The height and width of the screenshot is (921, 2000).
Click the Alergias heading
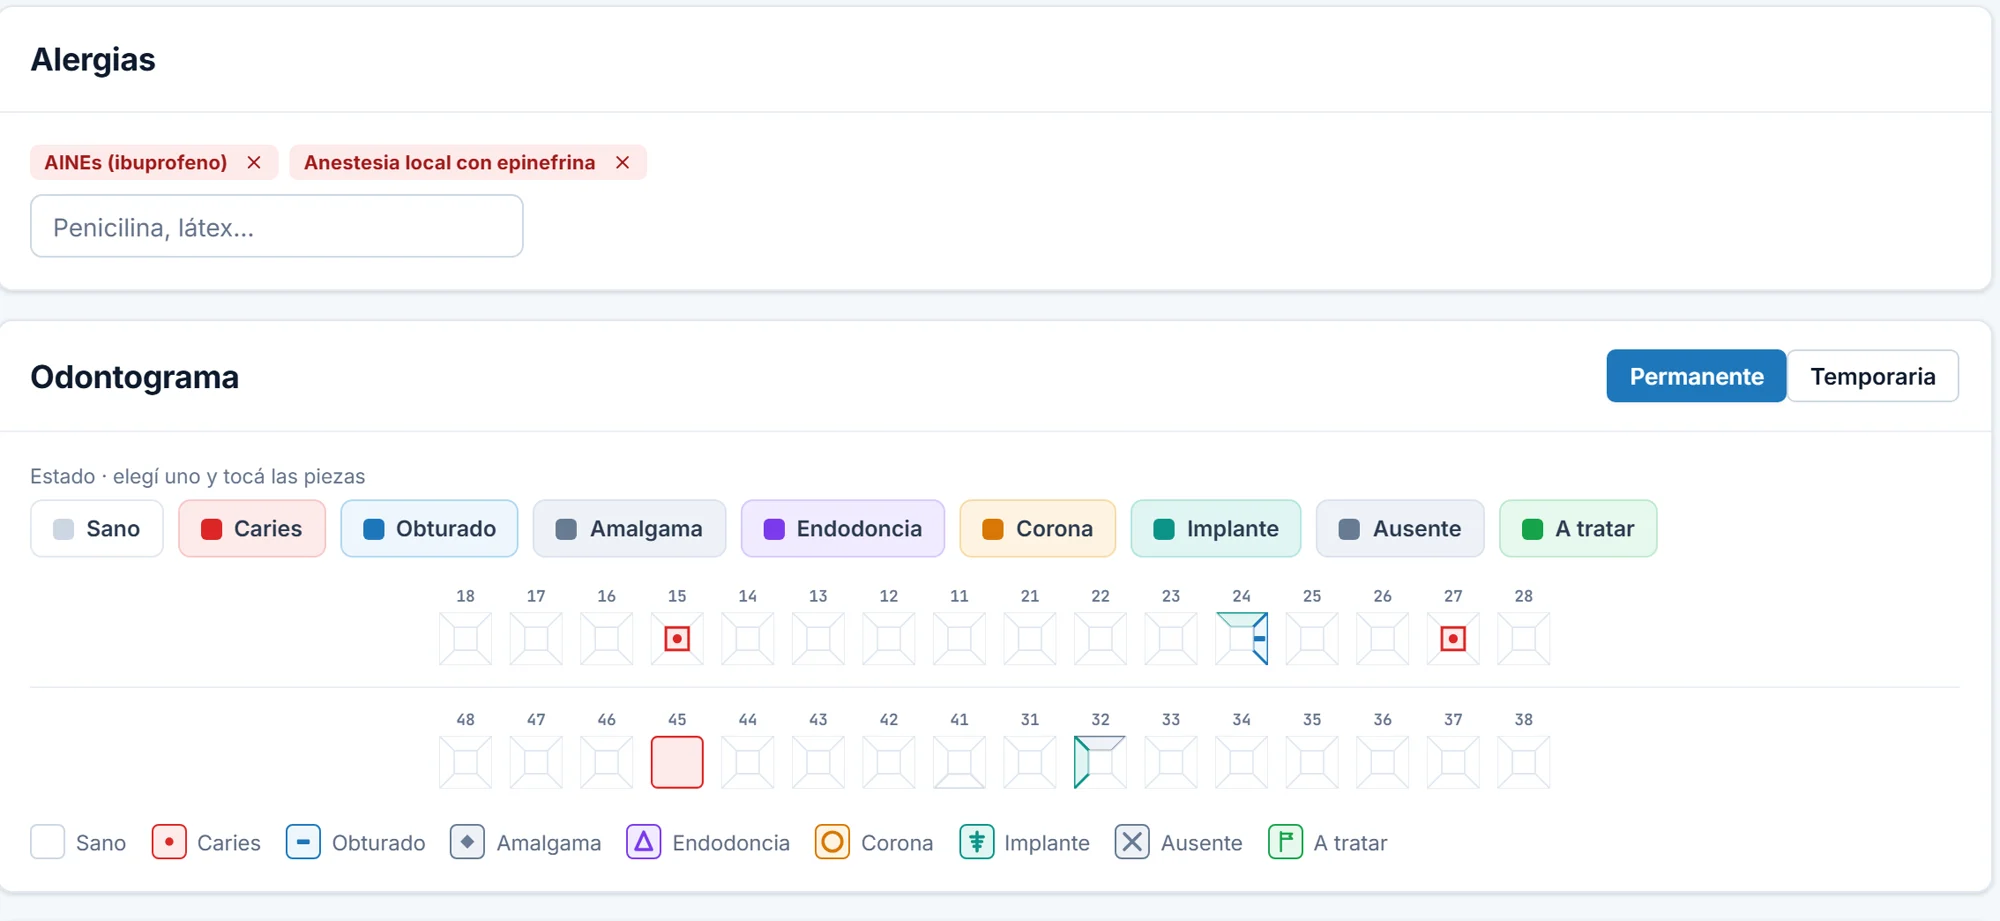pos(93,60)
